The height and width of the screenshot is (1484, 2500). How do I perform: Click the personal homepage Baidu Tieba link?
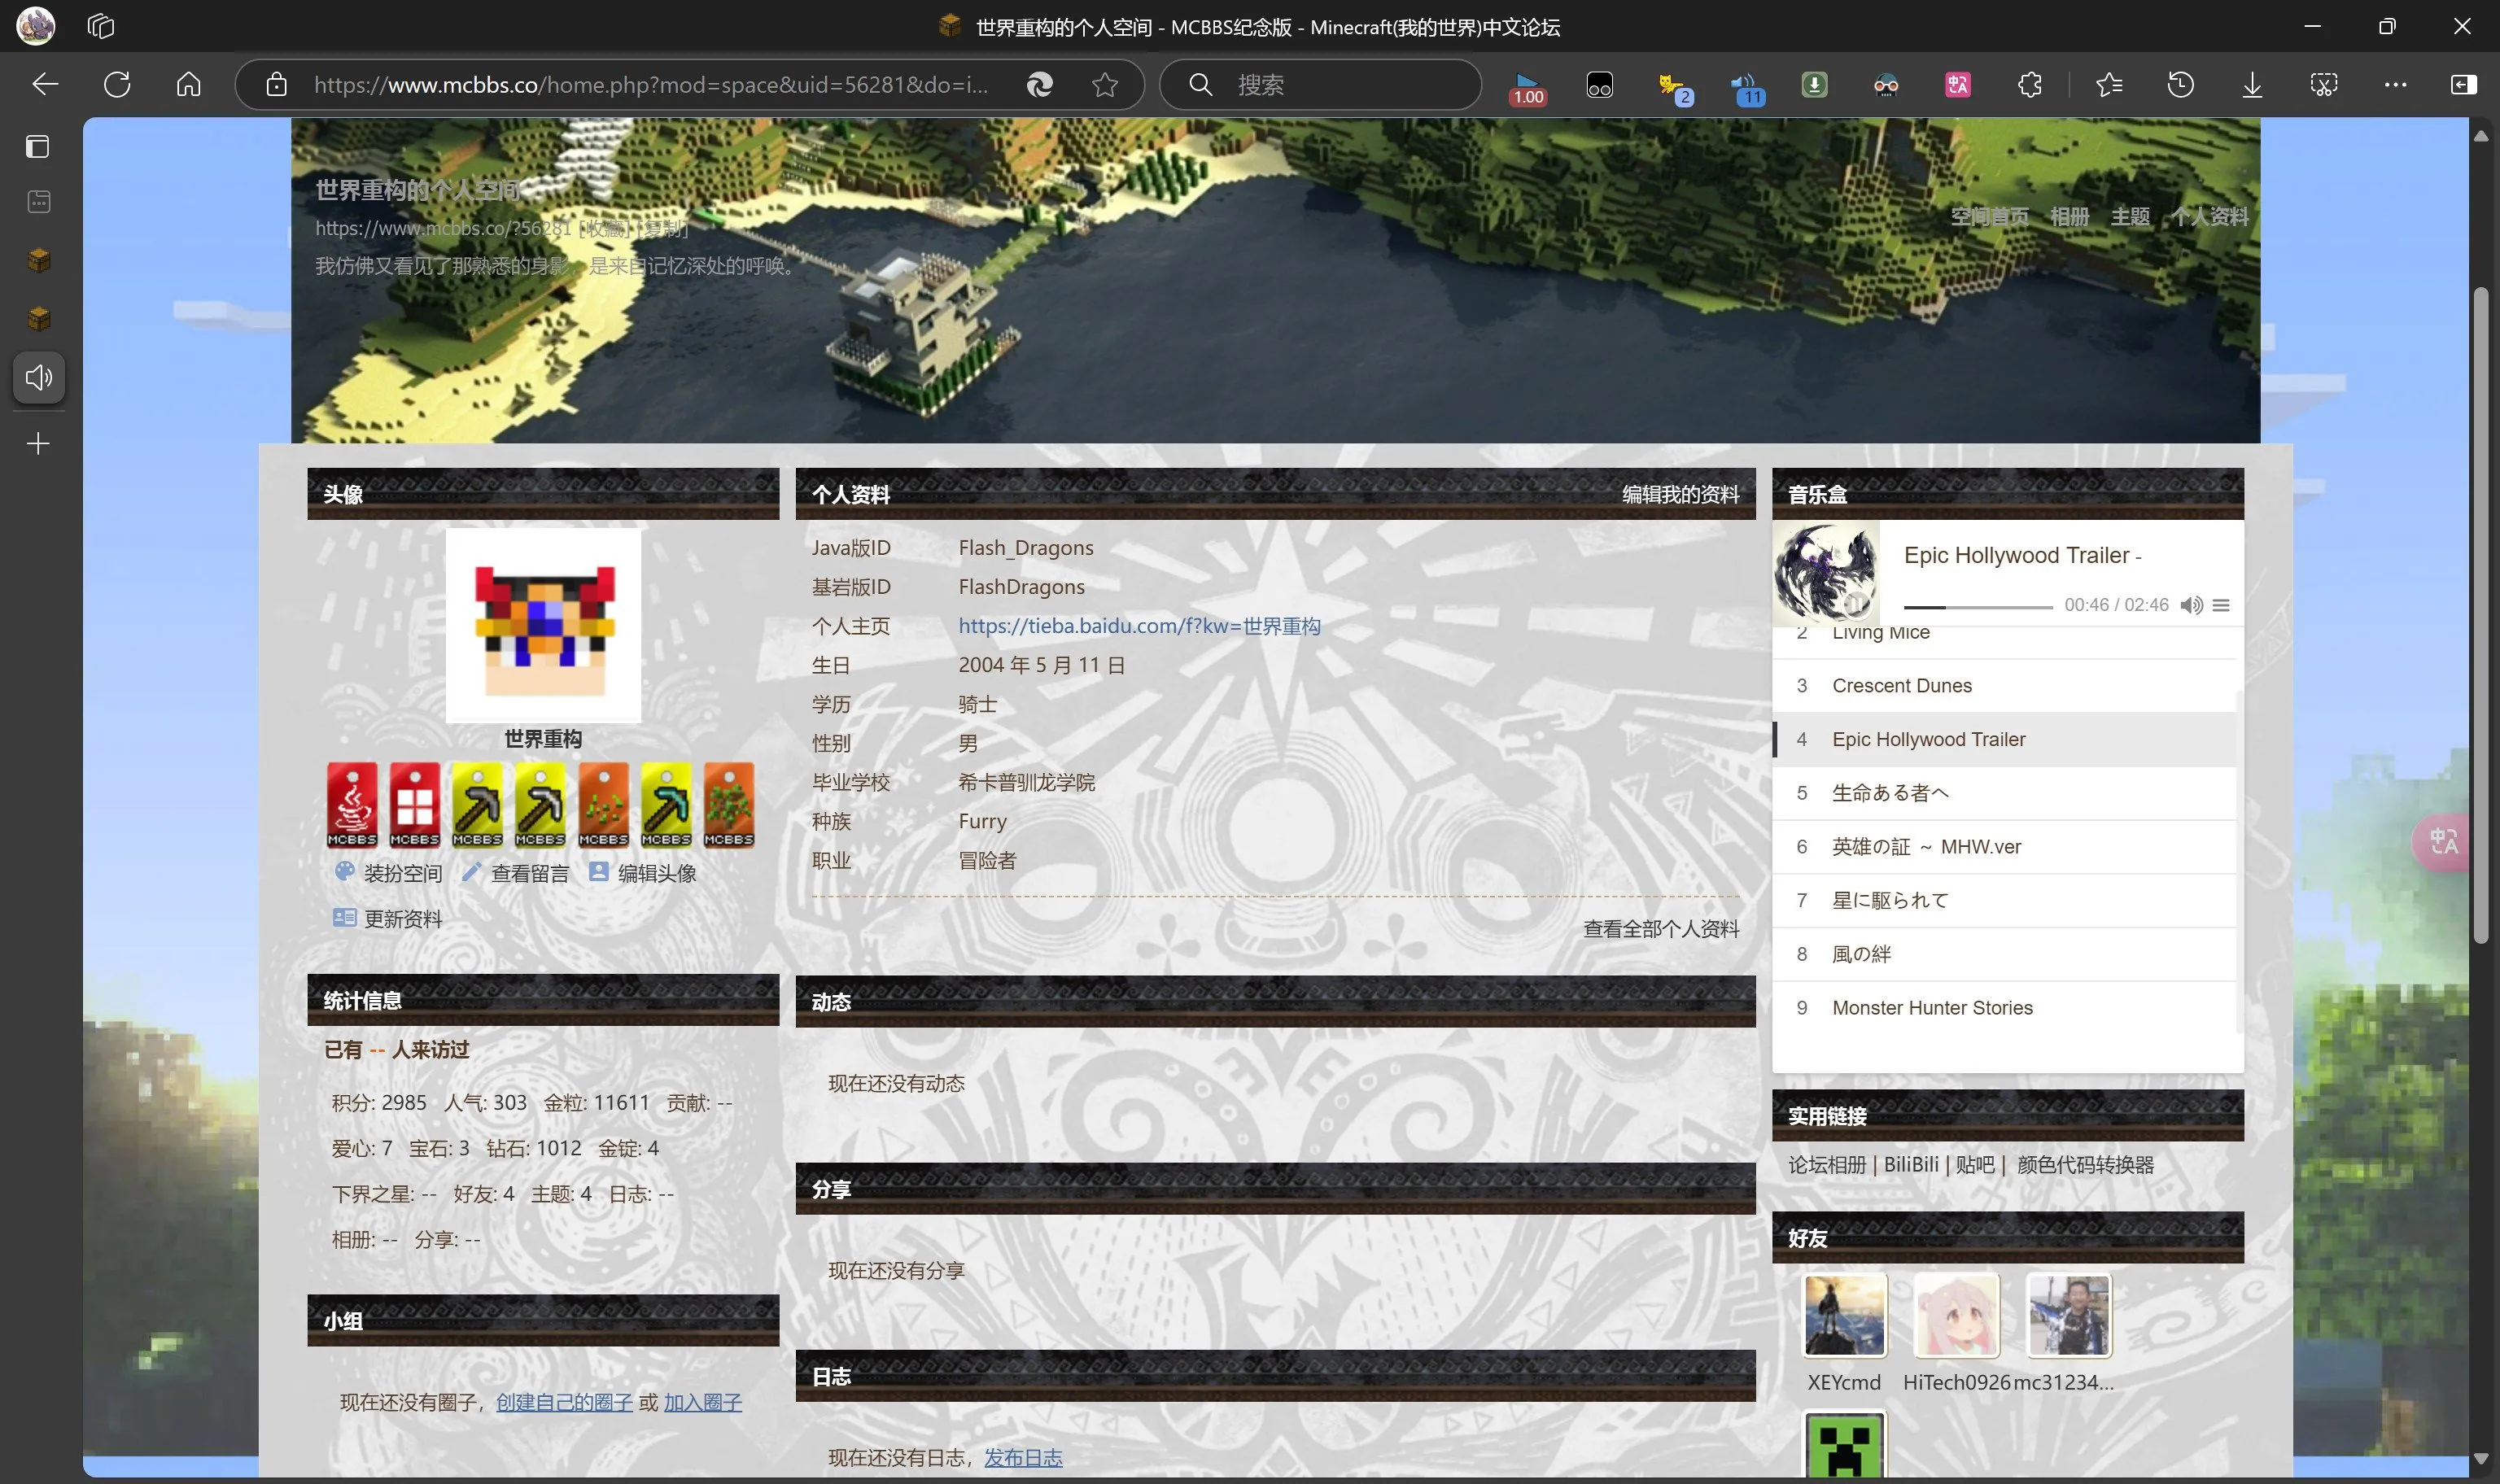click(x=1139, y=626)
